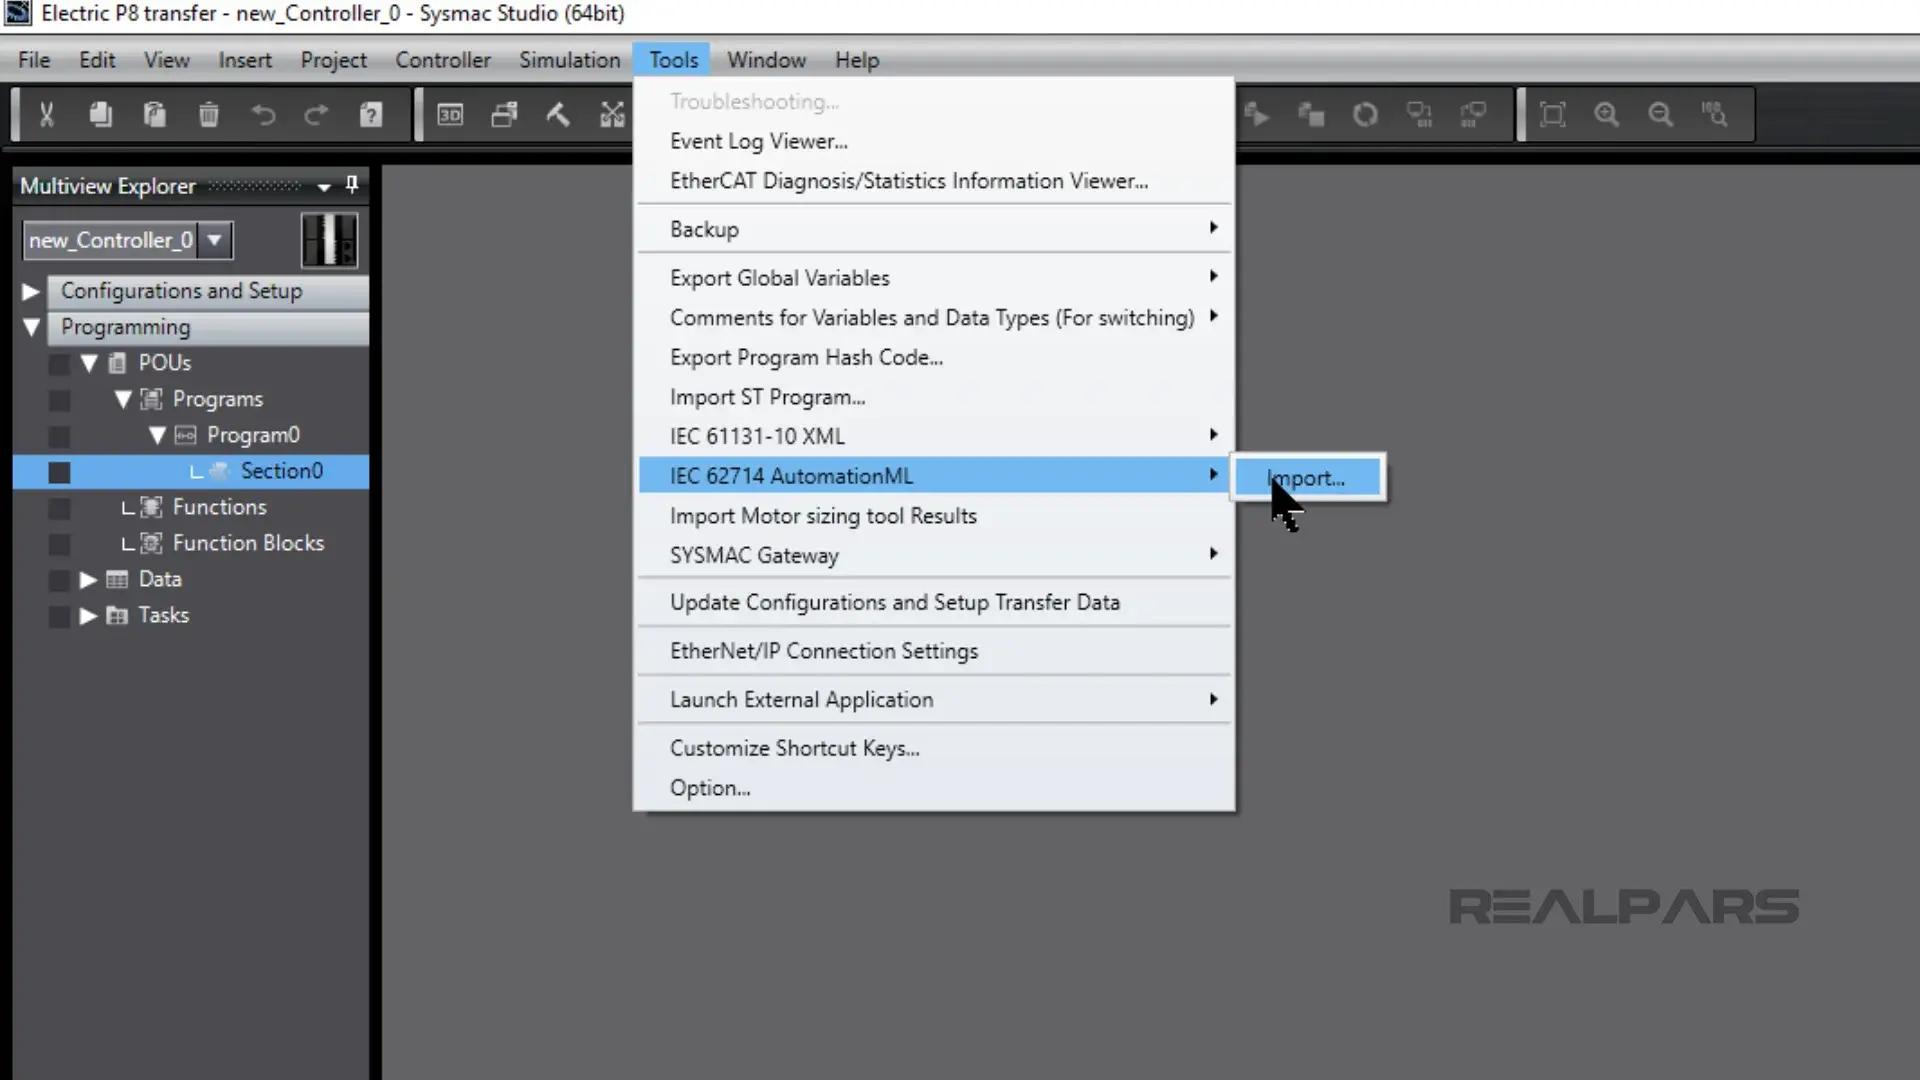Collapse the POUs tree node arrow
Screen dimensions: 1920x1080
[x=89, y=363]
